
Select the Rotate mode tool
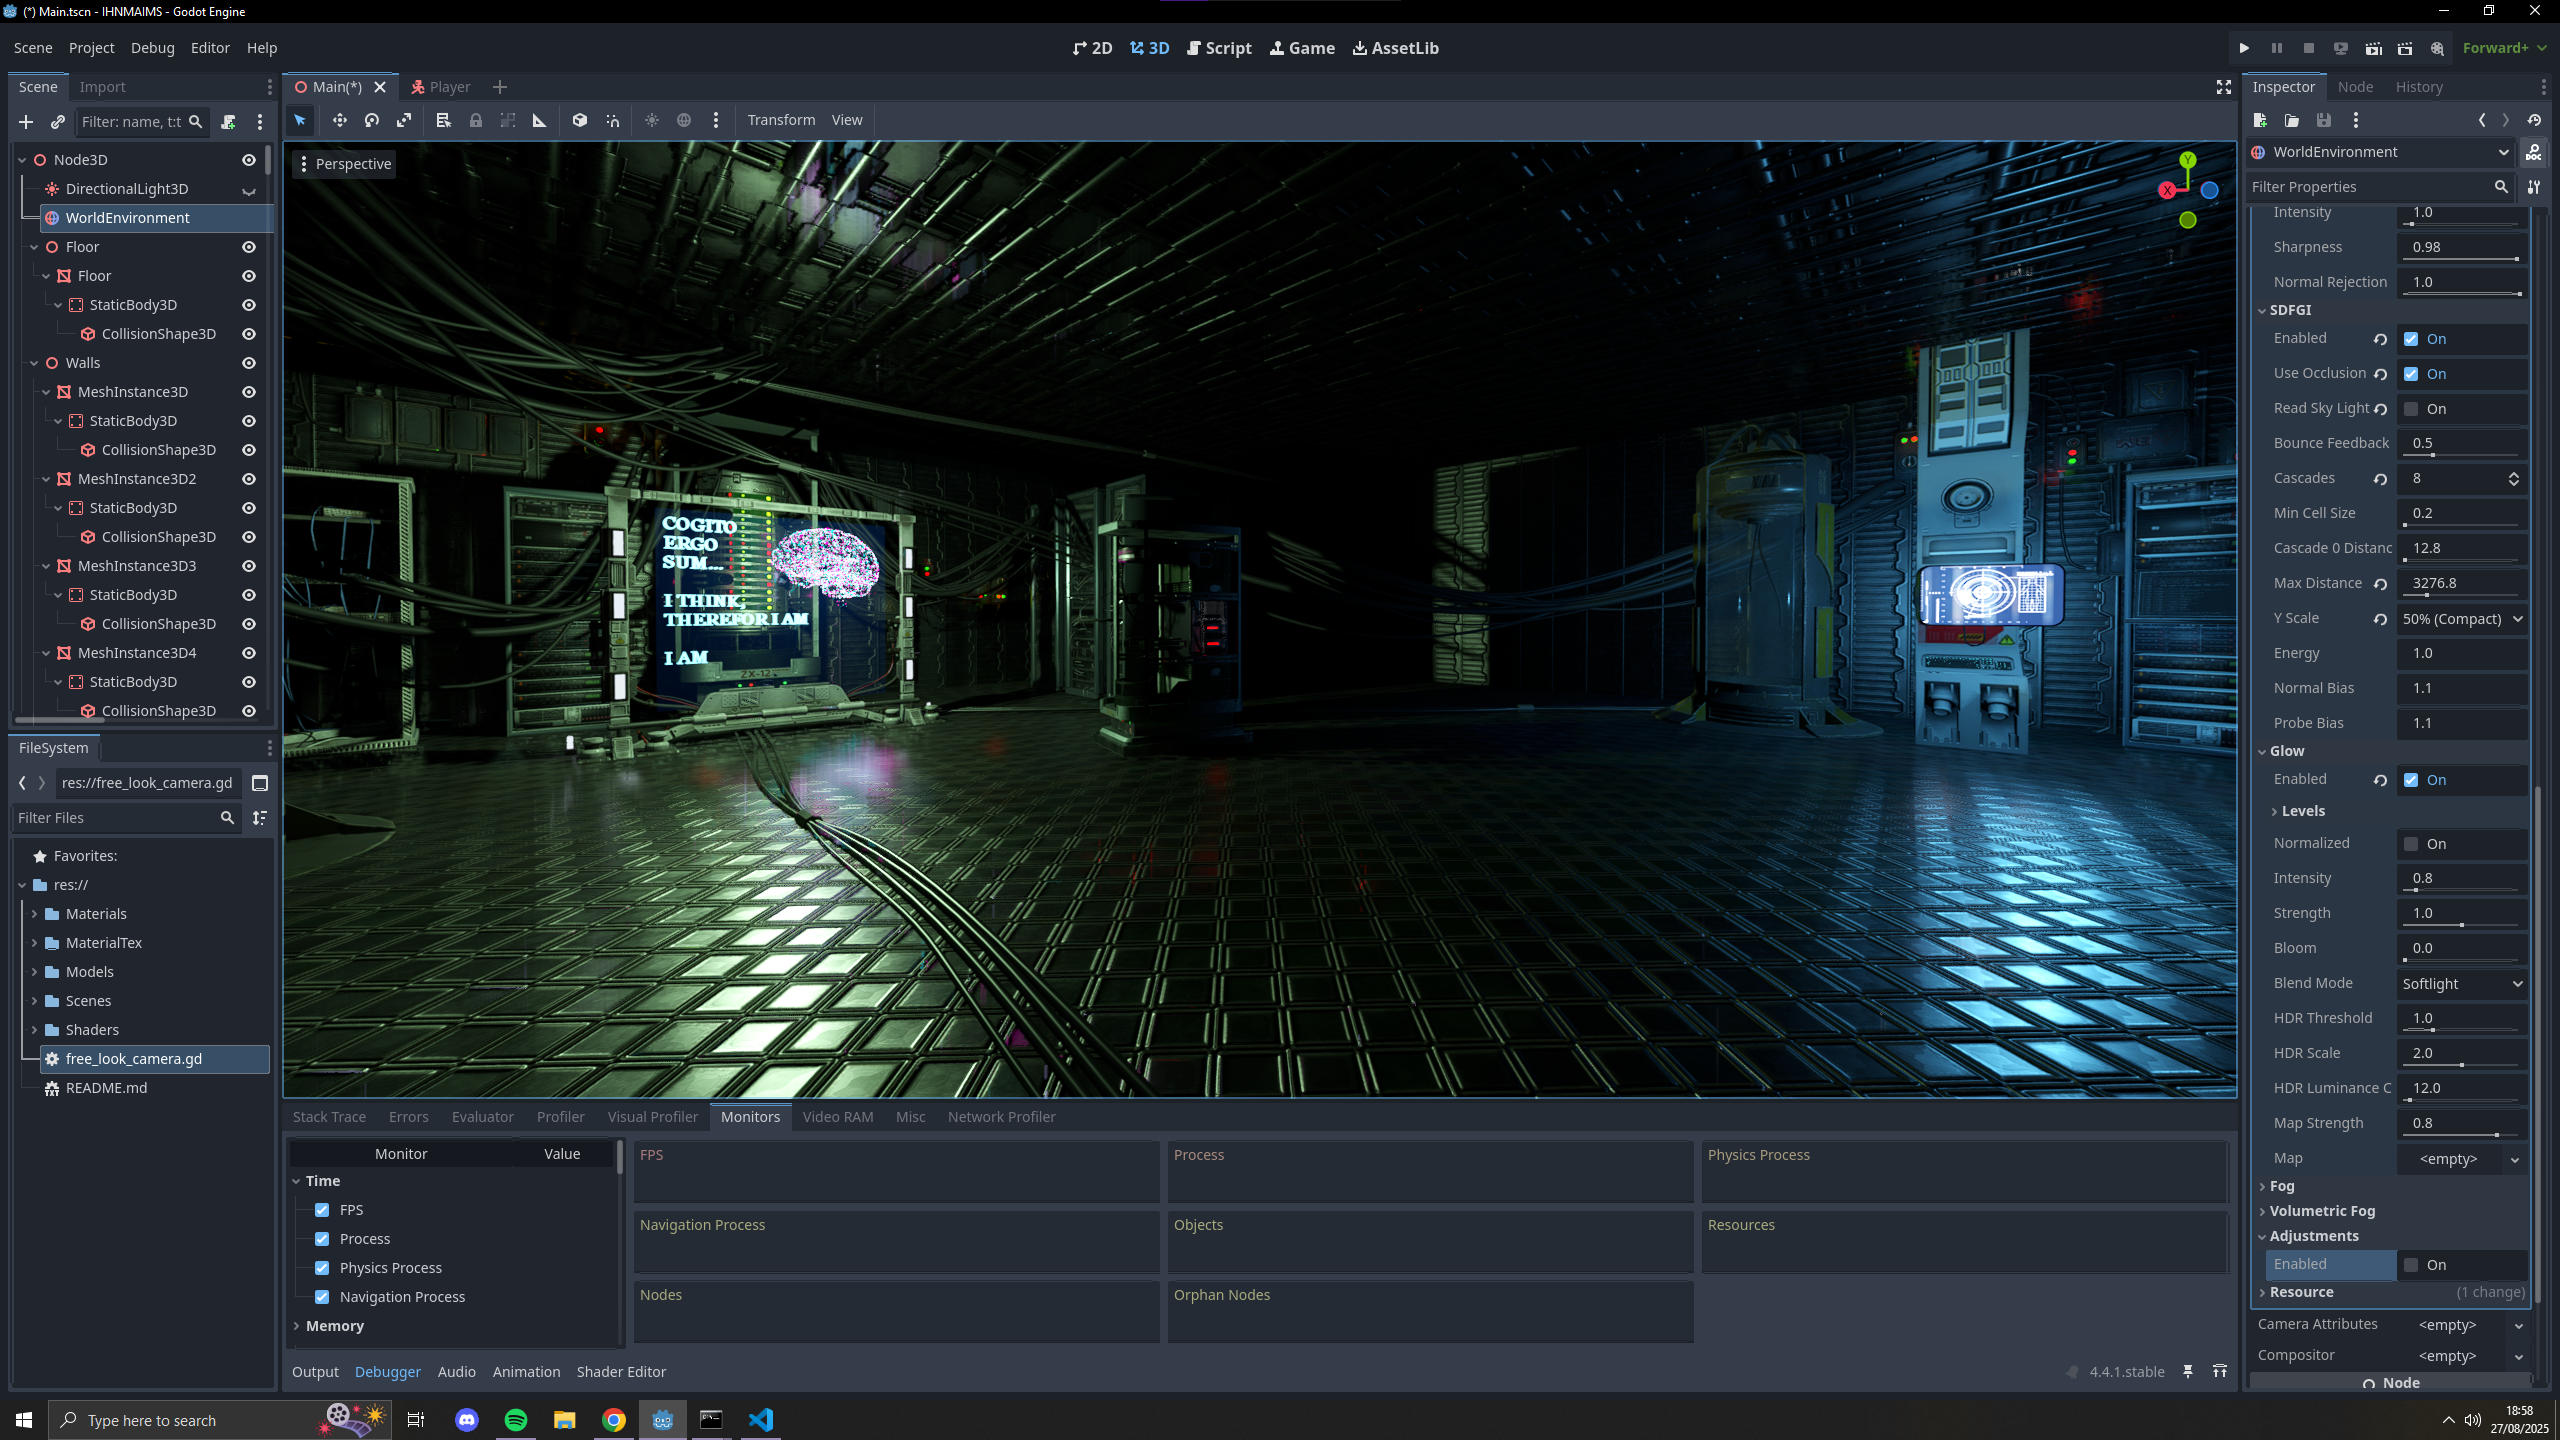pyautogui.click(x=372, y=120)
